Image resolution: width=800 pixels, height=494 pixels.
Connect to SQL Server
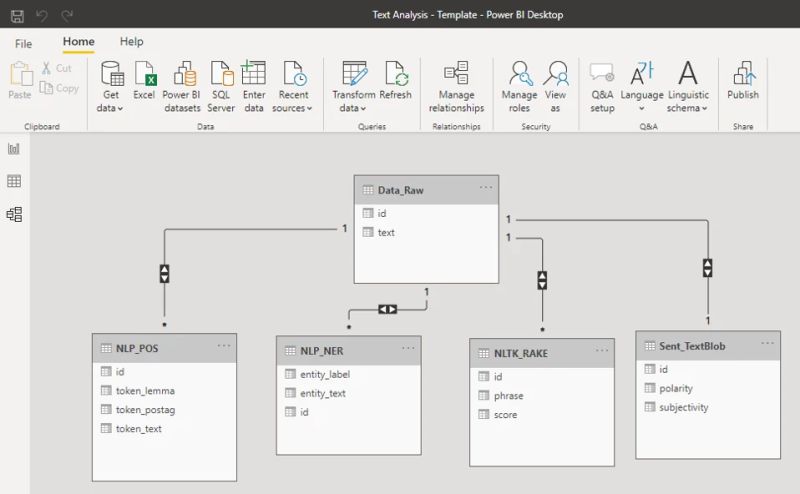[x=221, y=87]
